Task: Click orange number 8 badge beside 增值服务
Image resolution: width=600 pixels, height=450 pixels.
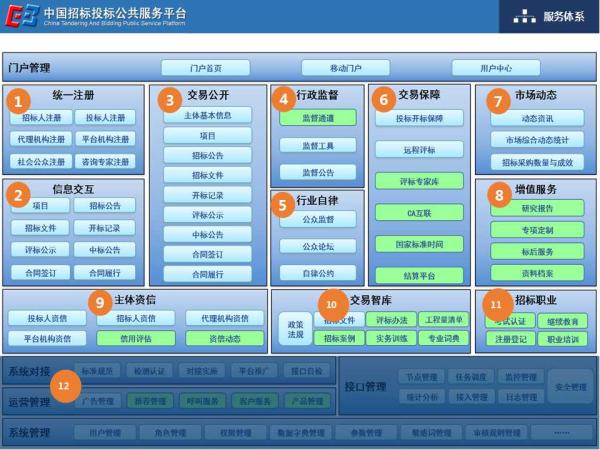Action: pos(499,195)
